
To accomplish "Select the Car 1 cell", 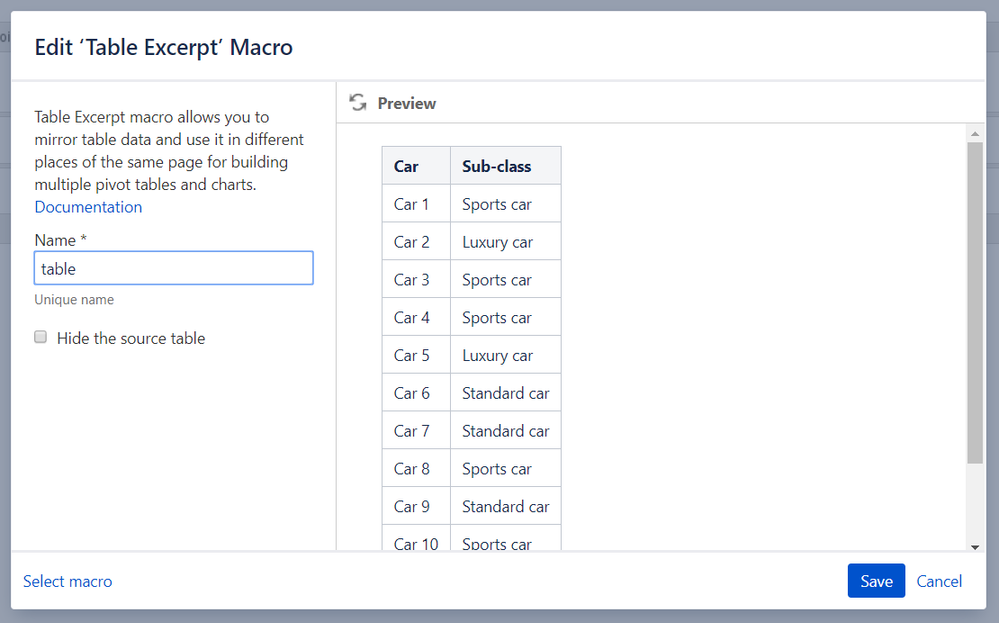I will click(412, 204).
